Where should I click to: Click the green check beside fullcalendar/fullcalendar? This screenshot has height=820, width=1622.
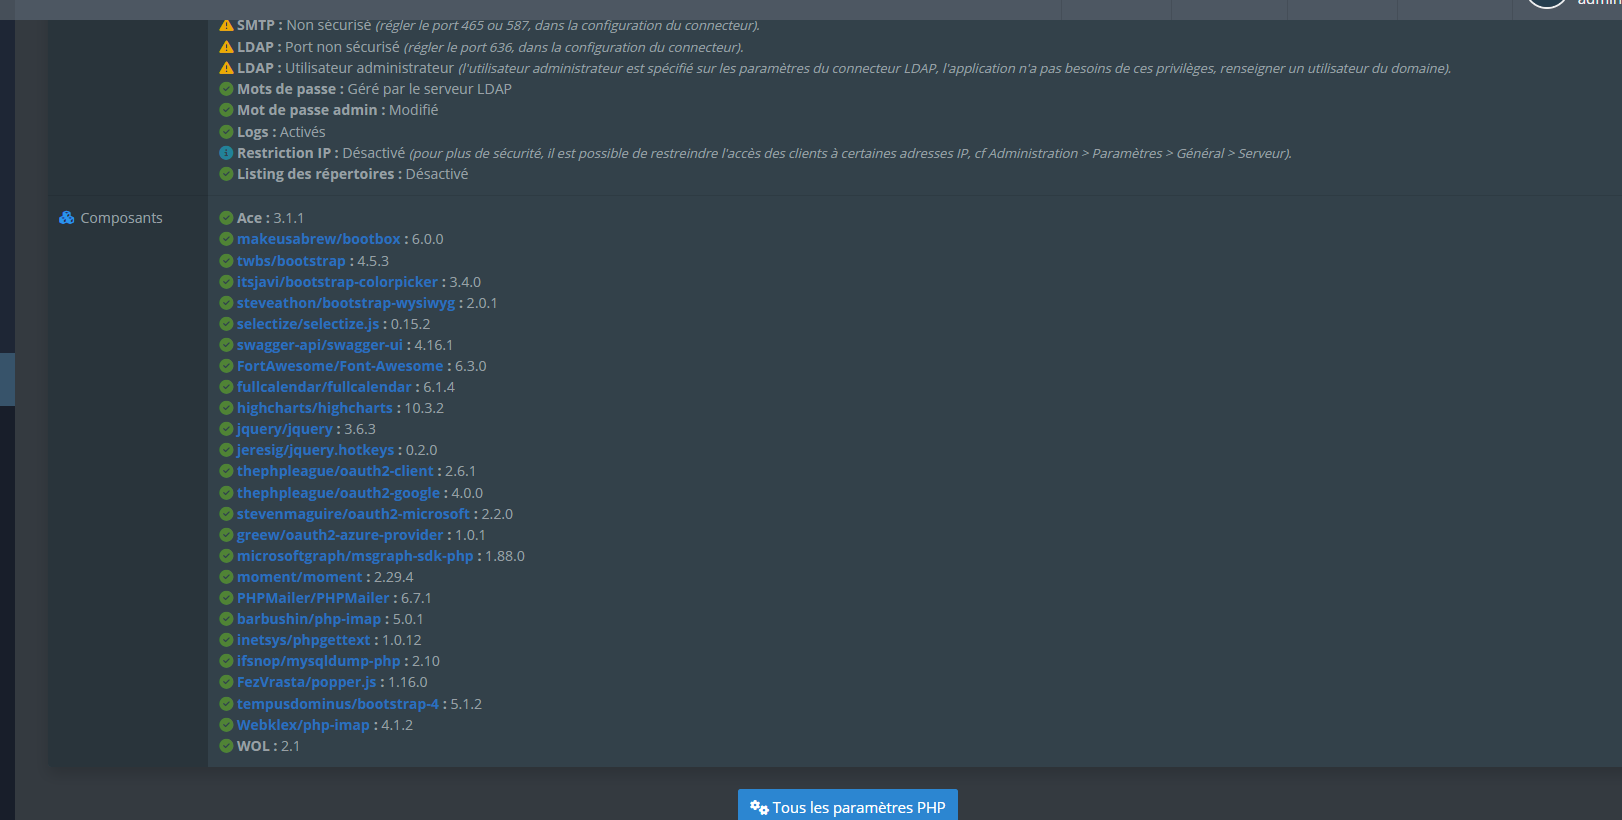tap(226, 387)
